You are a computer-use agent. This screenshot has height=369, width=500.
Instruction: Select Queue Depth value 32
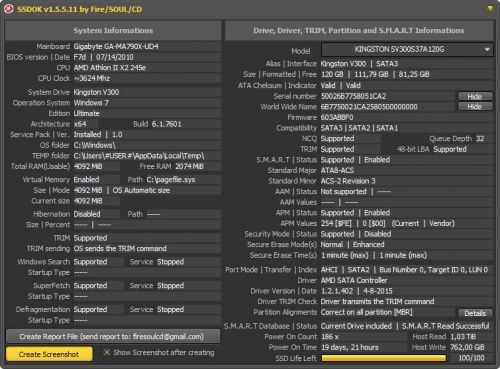480,139
